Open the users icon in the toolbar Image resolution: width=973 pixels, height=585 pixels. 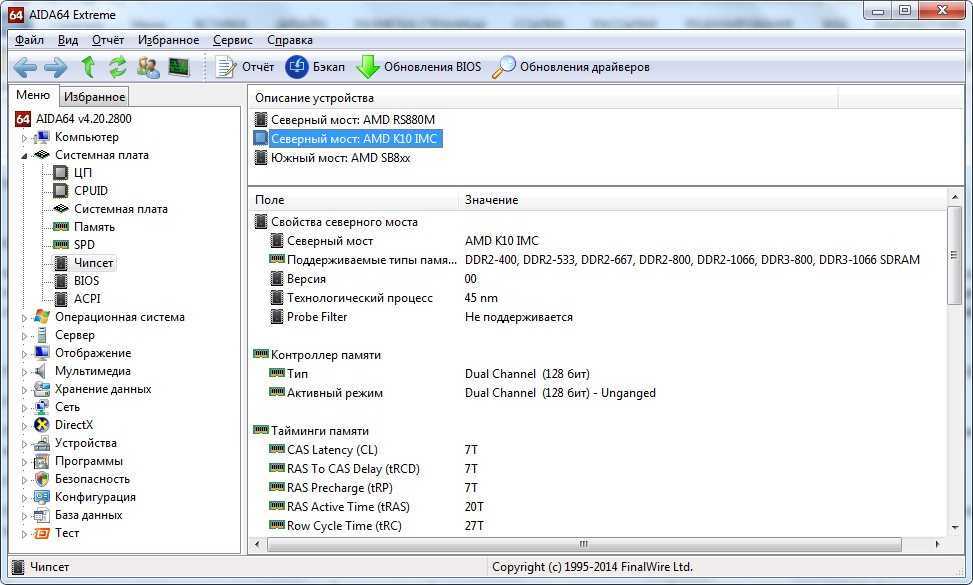pos(148,67)
